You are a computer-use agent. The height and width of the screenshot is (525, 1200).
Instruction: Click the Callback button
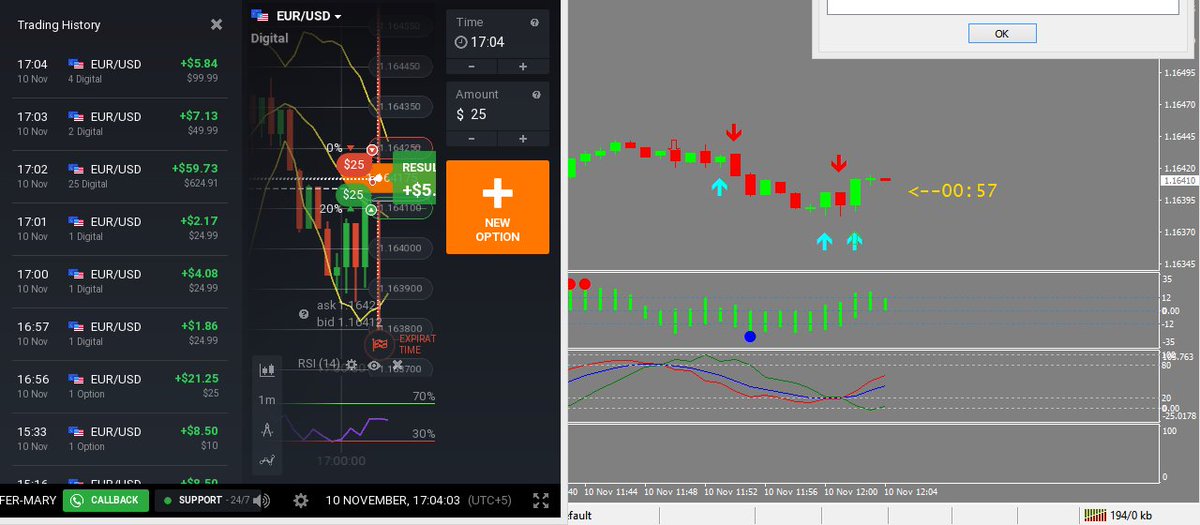(105, 500)
